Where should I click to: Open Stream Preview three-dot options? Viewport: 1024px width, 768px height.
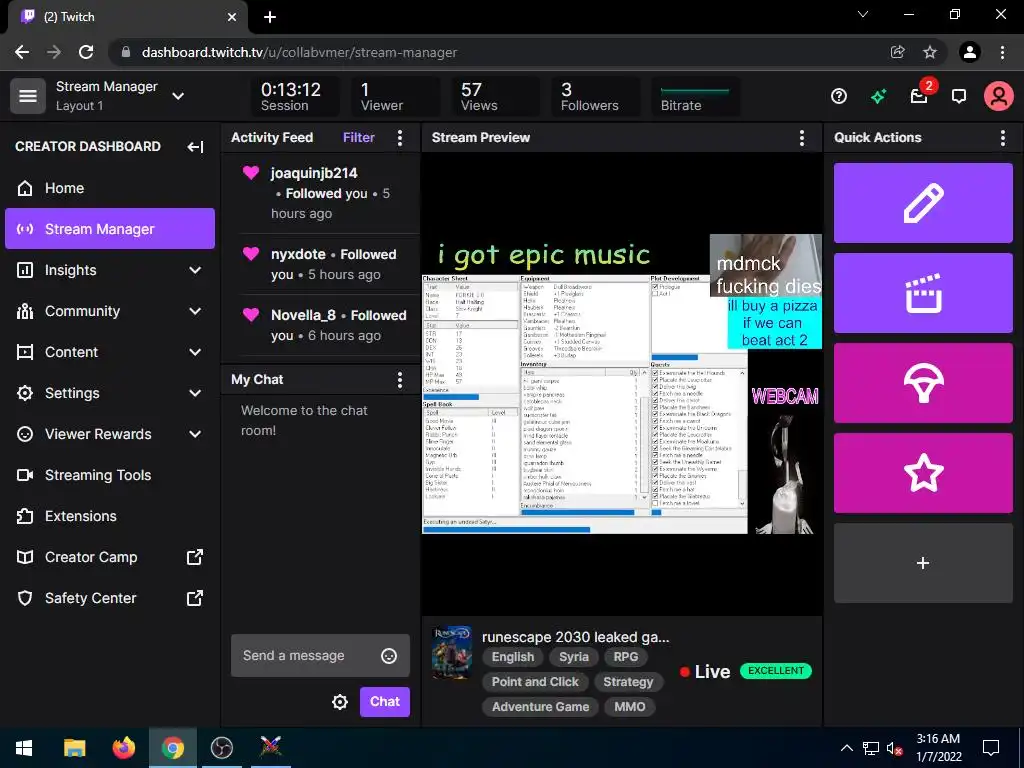pos(801,138)
